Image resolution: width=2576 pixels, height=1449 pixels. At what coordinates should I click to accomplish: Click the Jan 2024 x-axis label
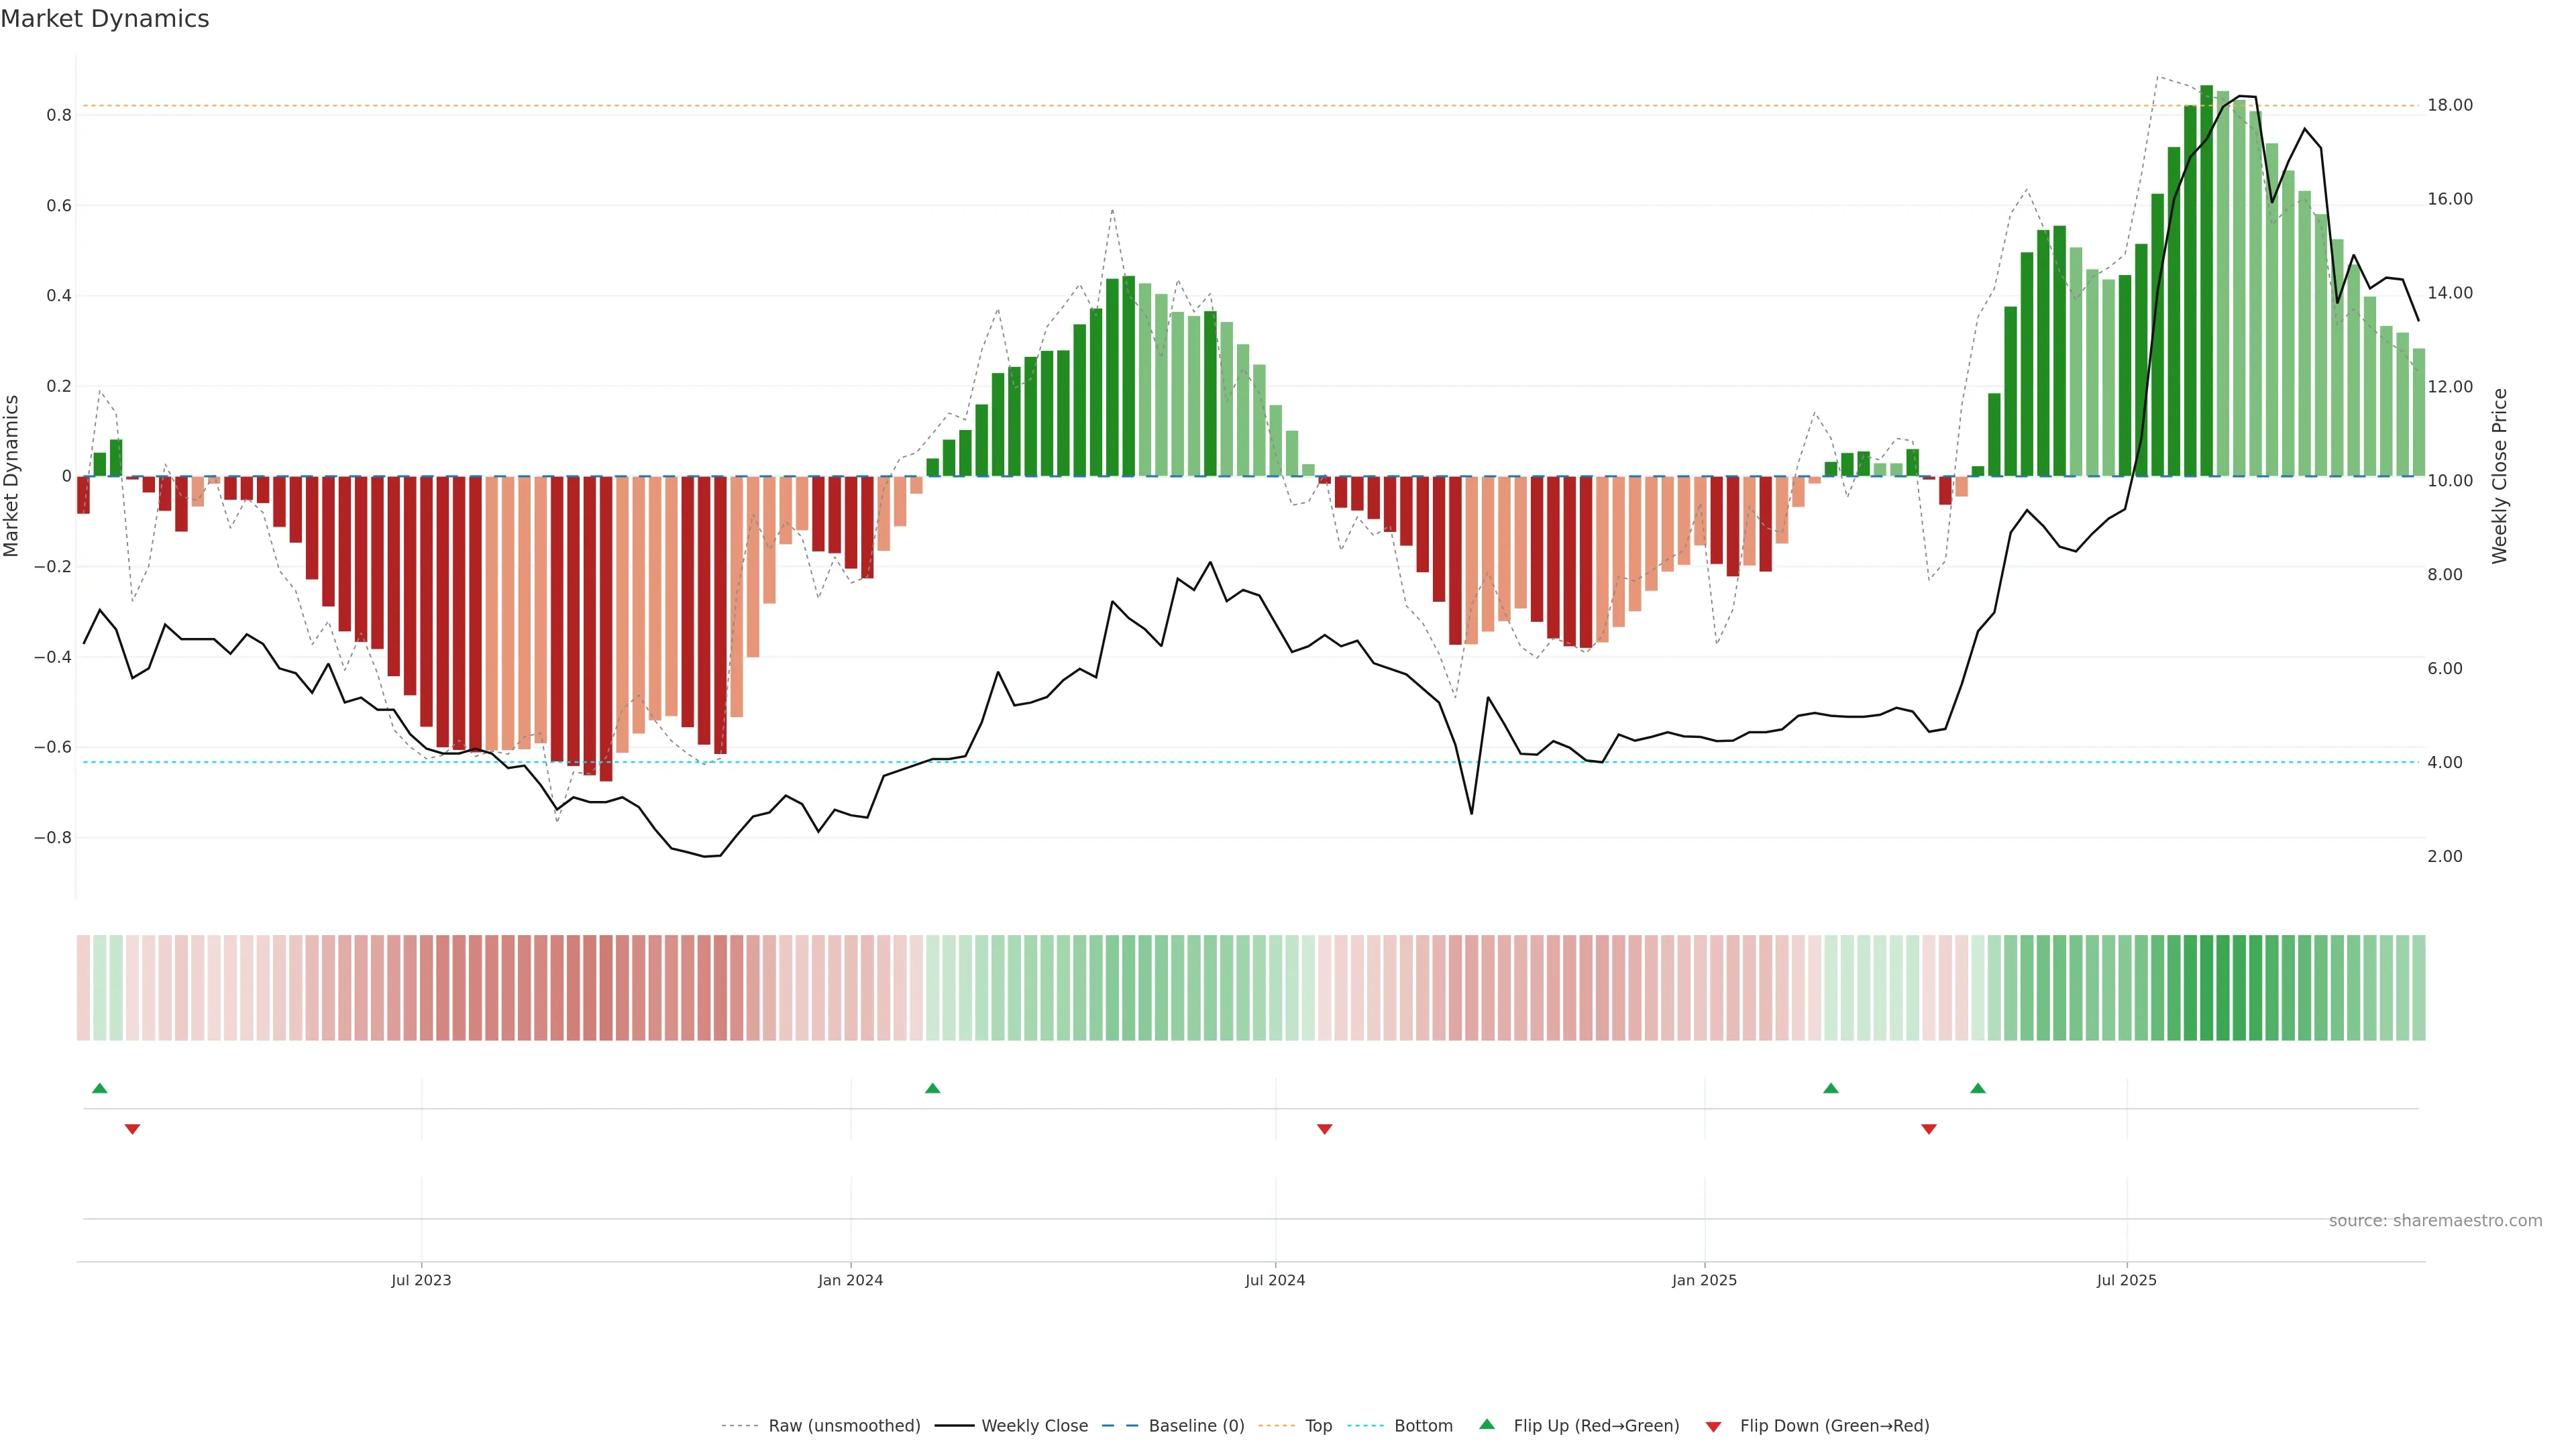coord(850,1280)
